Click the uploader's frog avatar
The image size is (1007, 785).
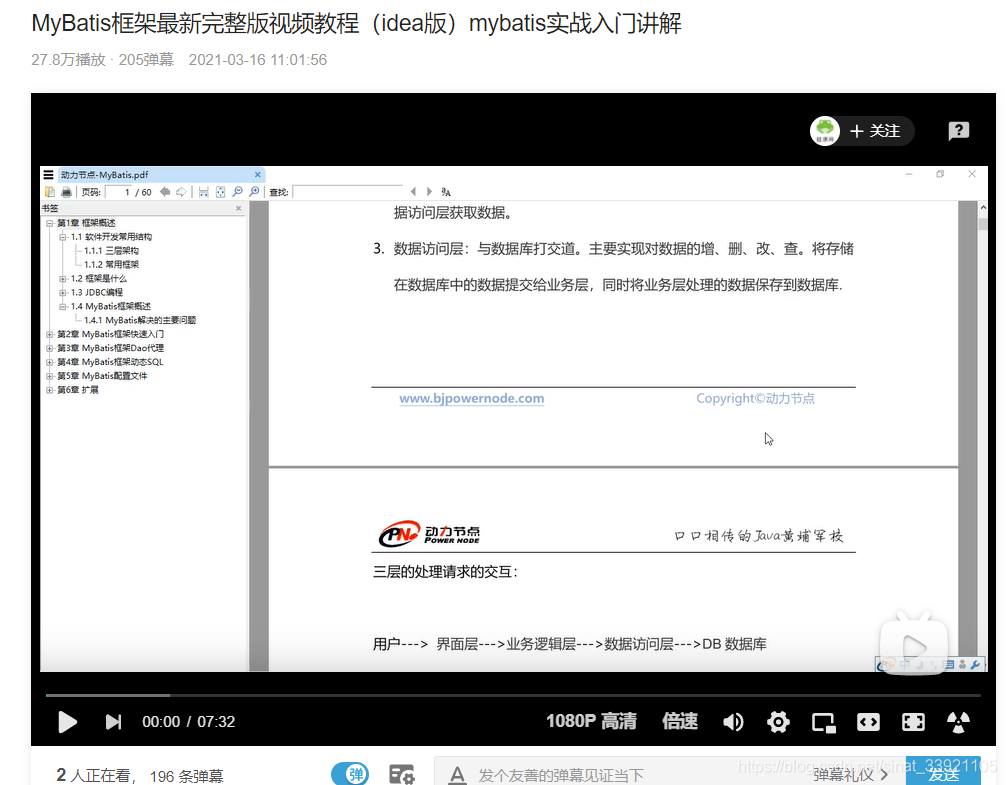click(825, 131)
